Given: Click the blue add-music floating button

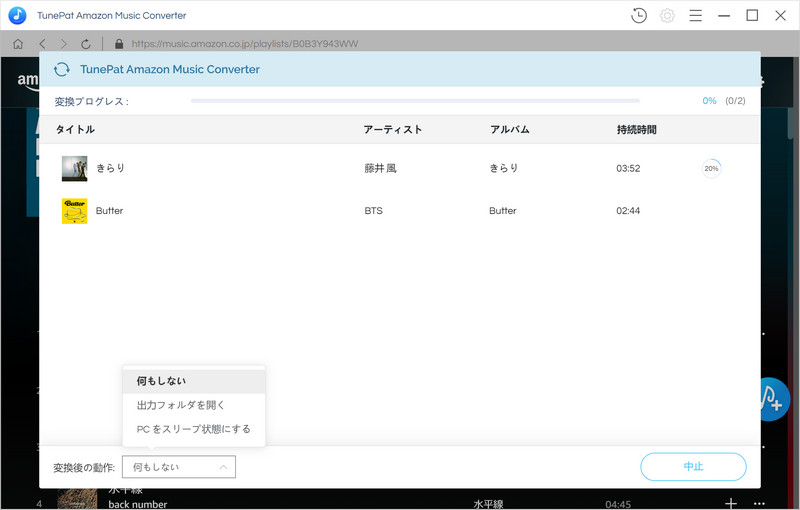Looking at the screenshot, I should pos(774,399).
